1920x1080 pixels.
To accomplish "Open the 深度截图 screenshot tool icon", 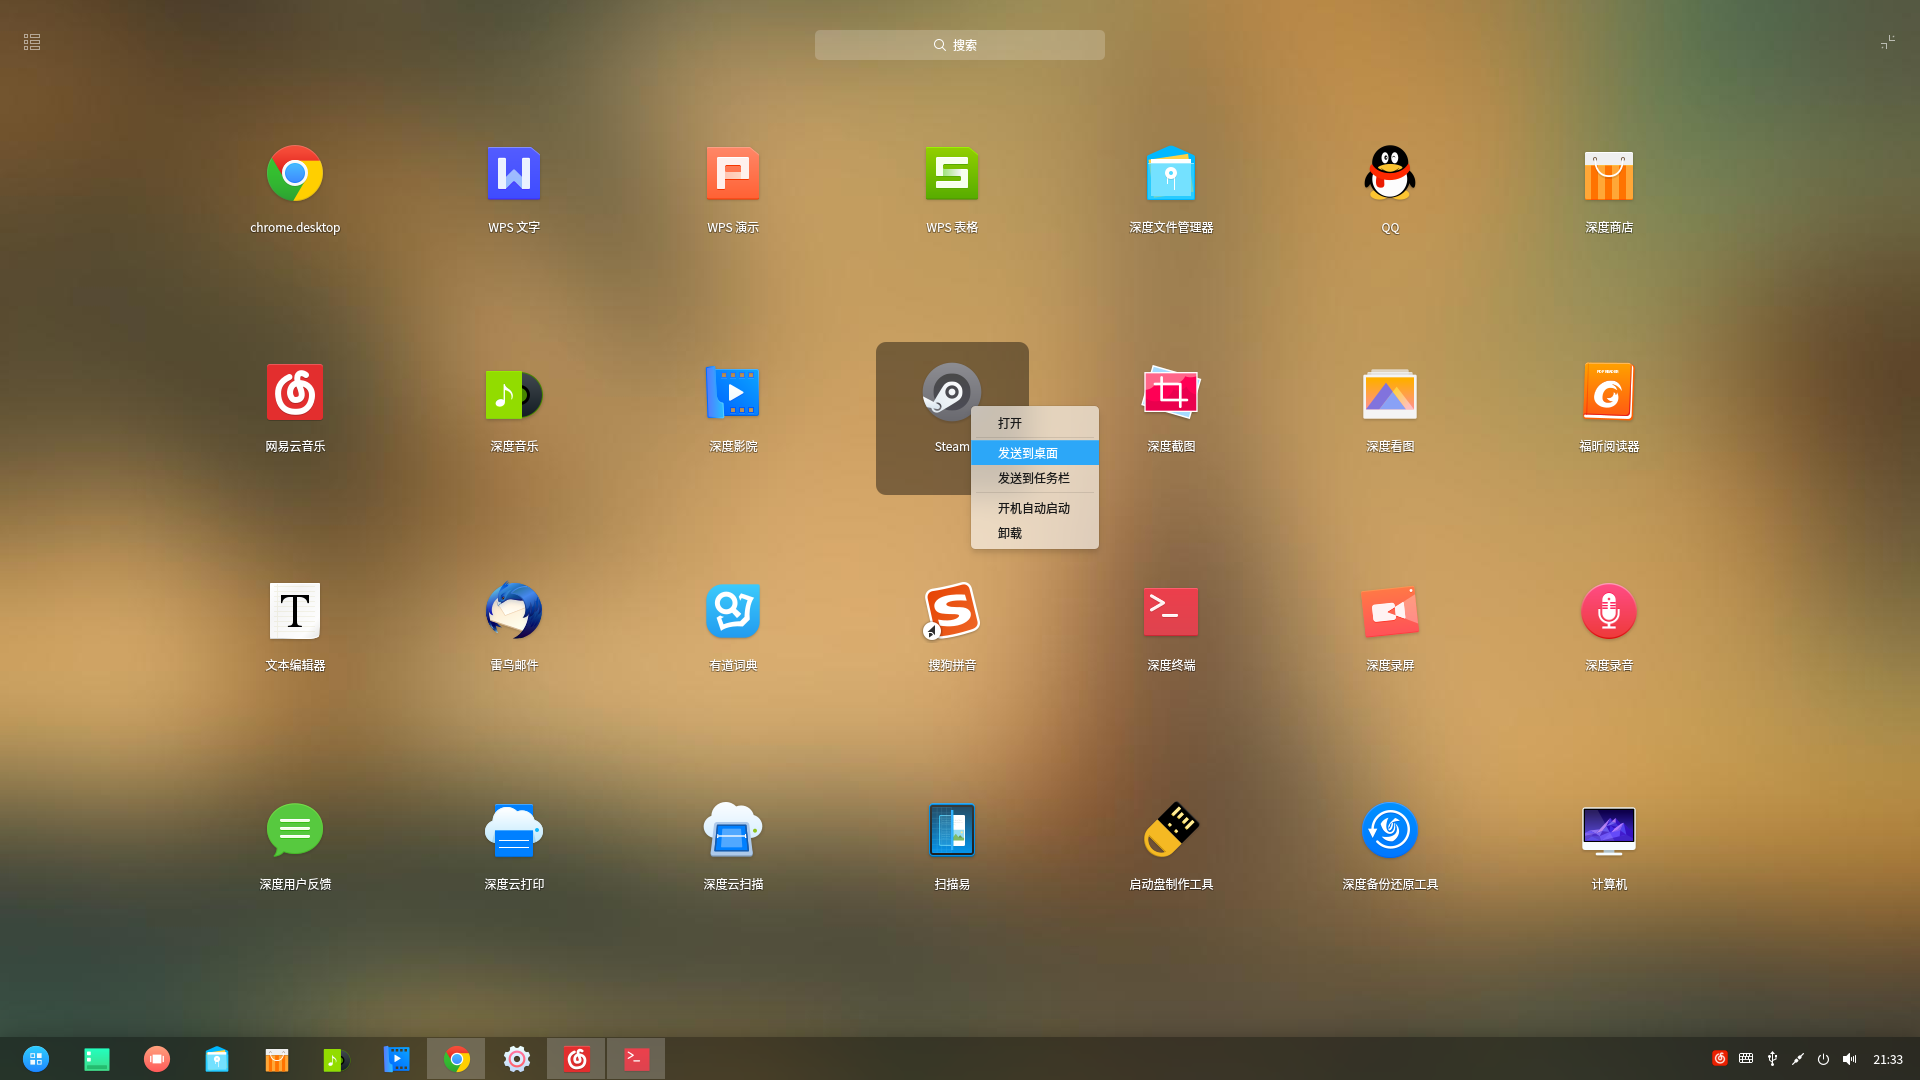I will point(1171,393).
